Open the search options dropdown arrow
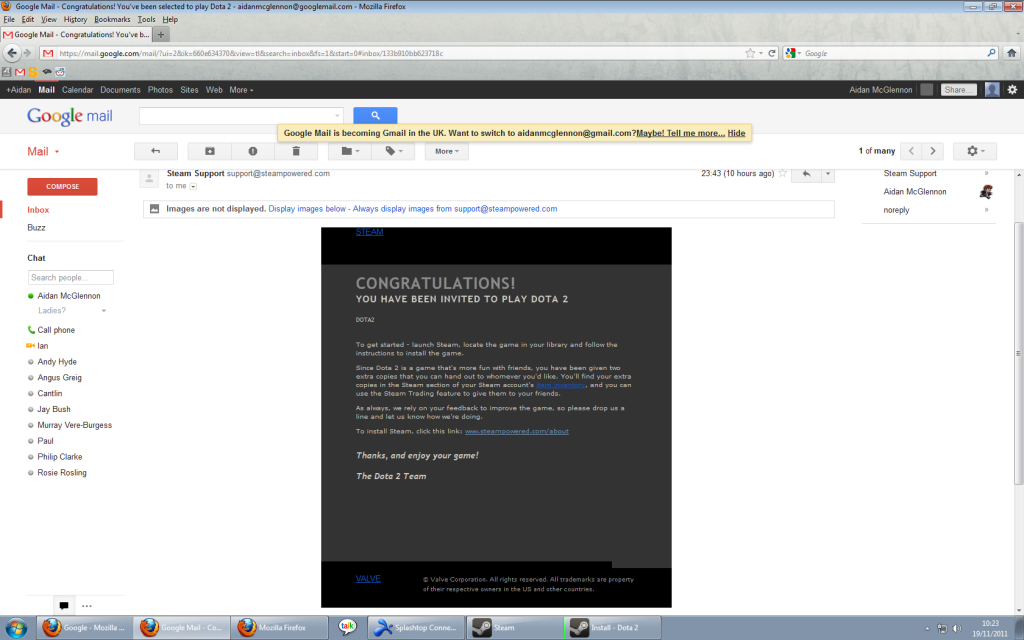The width and height of the screenshot is (1024, 640). click(338, 116)
